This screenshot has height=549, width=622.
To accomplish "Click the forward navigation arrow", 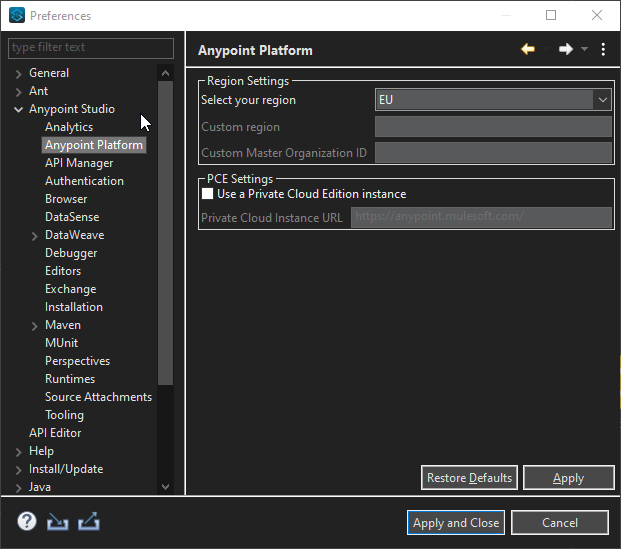I will click(566, 49).
